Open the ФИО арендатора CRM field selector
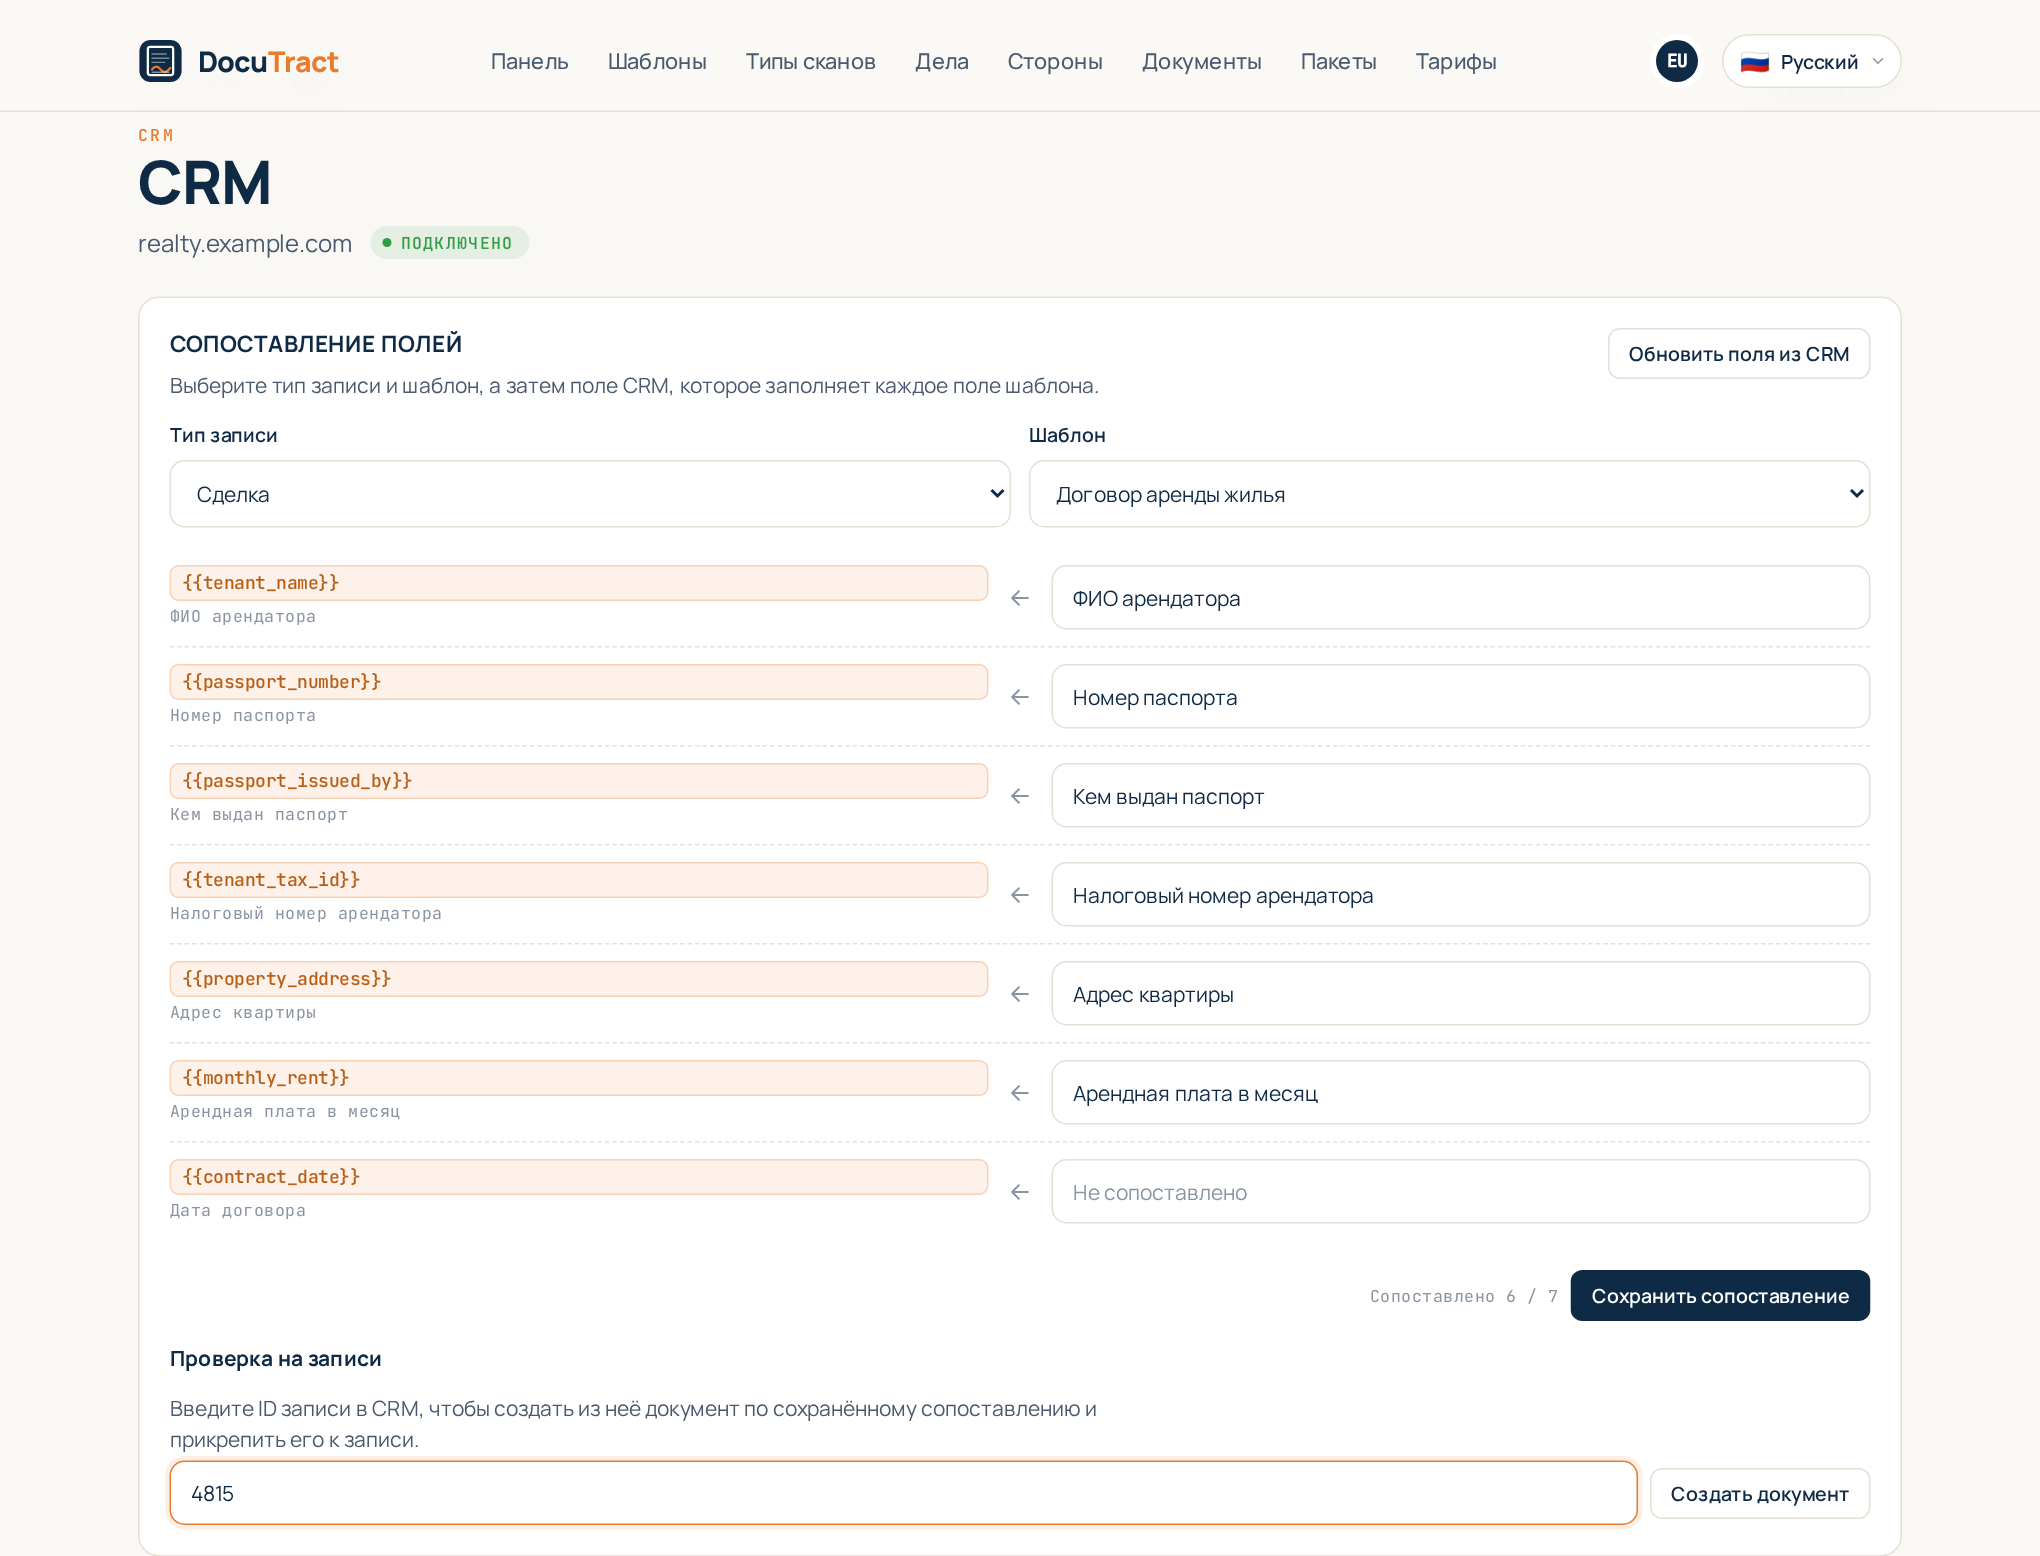The height and width of the screenshot is (1556, 2040). [1460, 598]
